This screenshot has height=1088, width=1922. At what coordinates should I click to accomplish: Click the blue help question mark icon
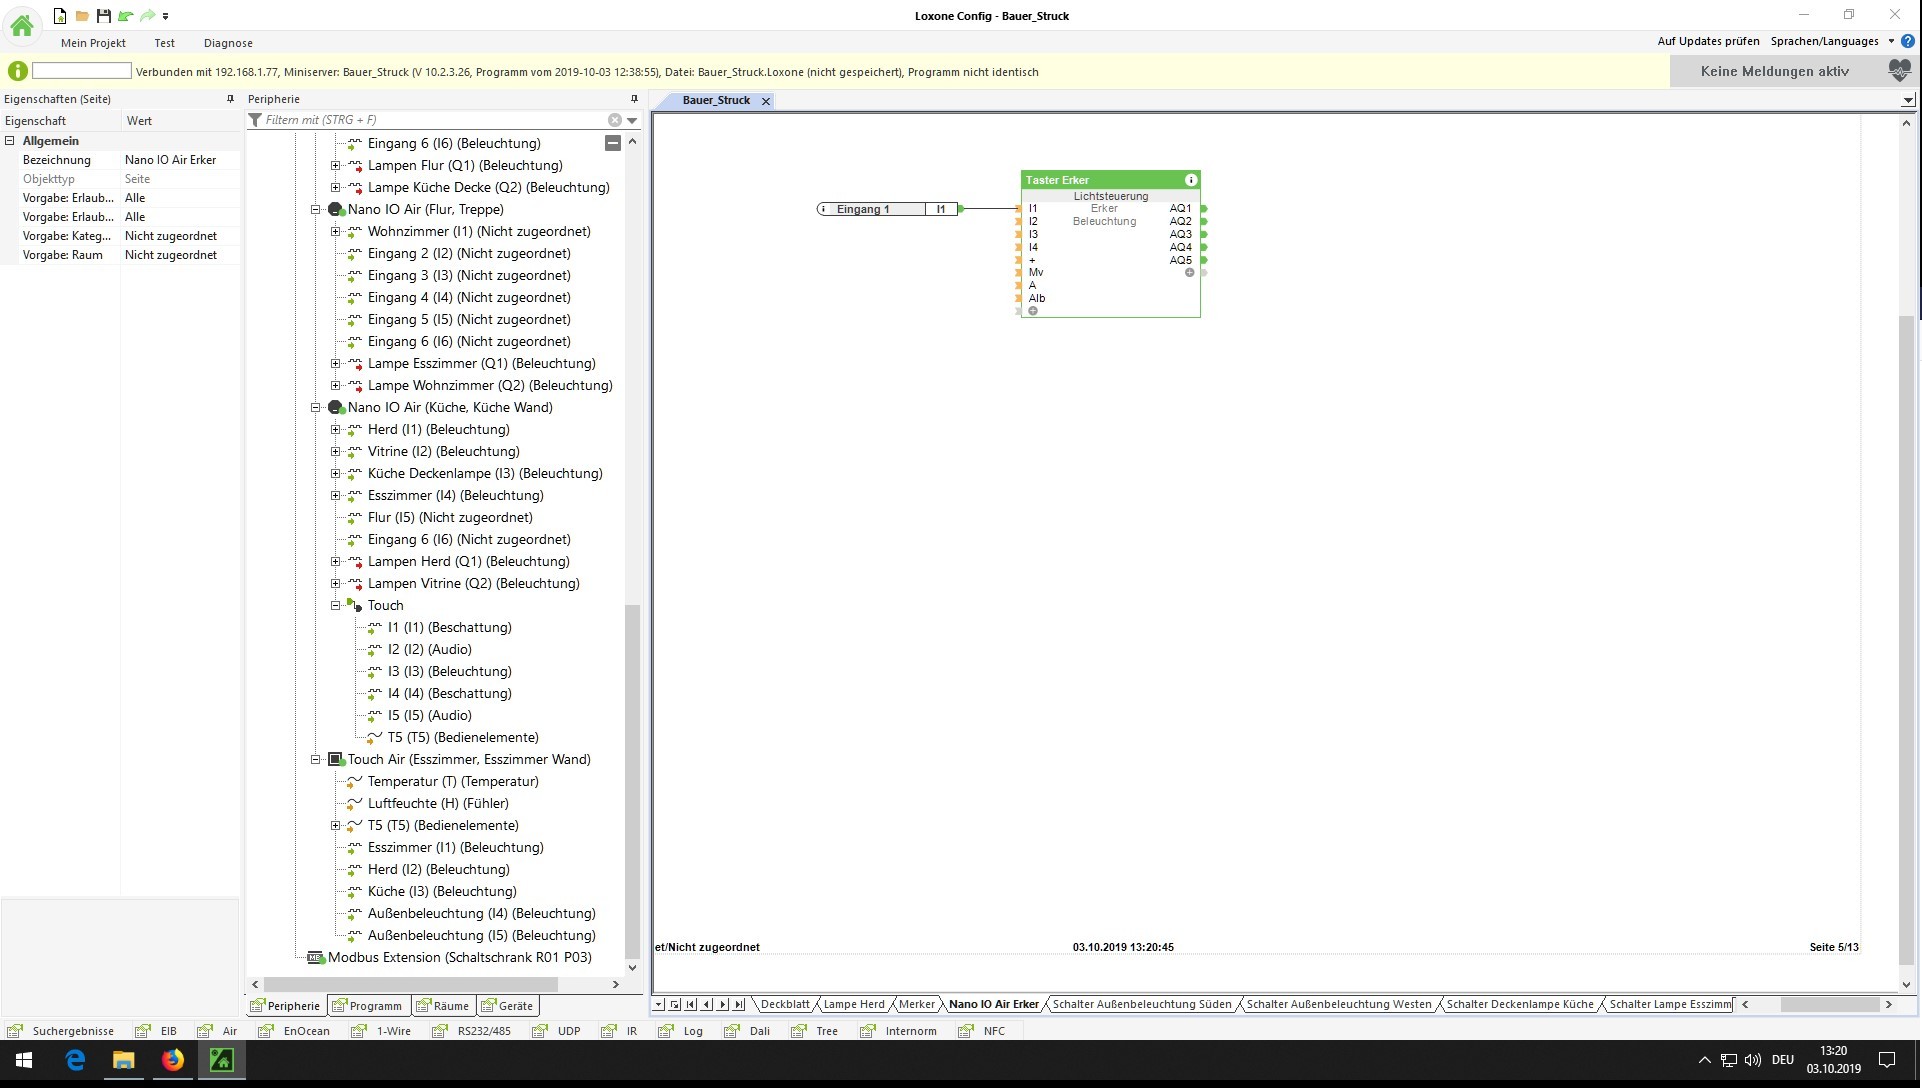1907,41
